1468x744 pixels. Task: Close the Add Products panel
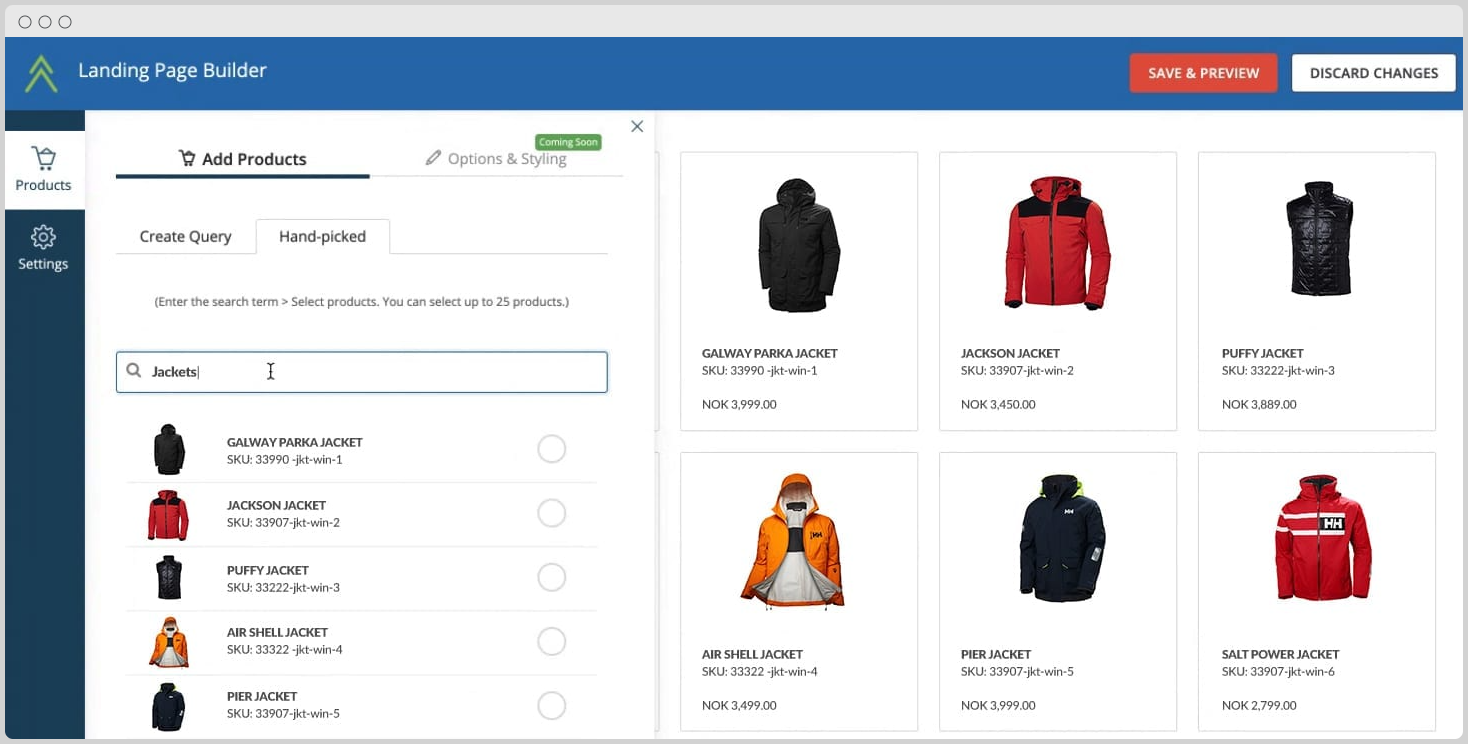click(x=637, y=126)
